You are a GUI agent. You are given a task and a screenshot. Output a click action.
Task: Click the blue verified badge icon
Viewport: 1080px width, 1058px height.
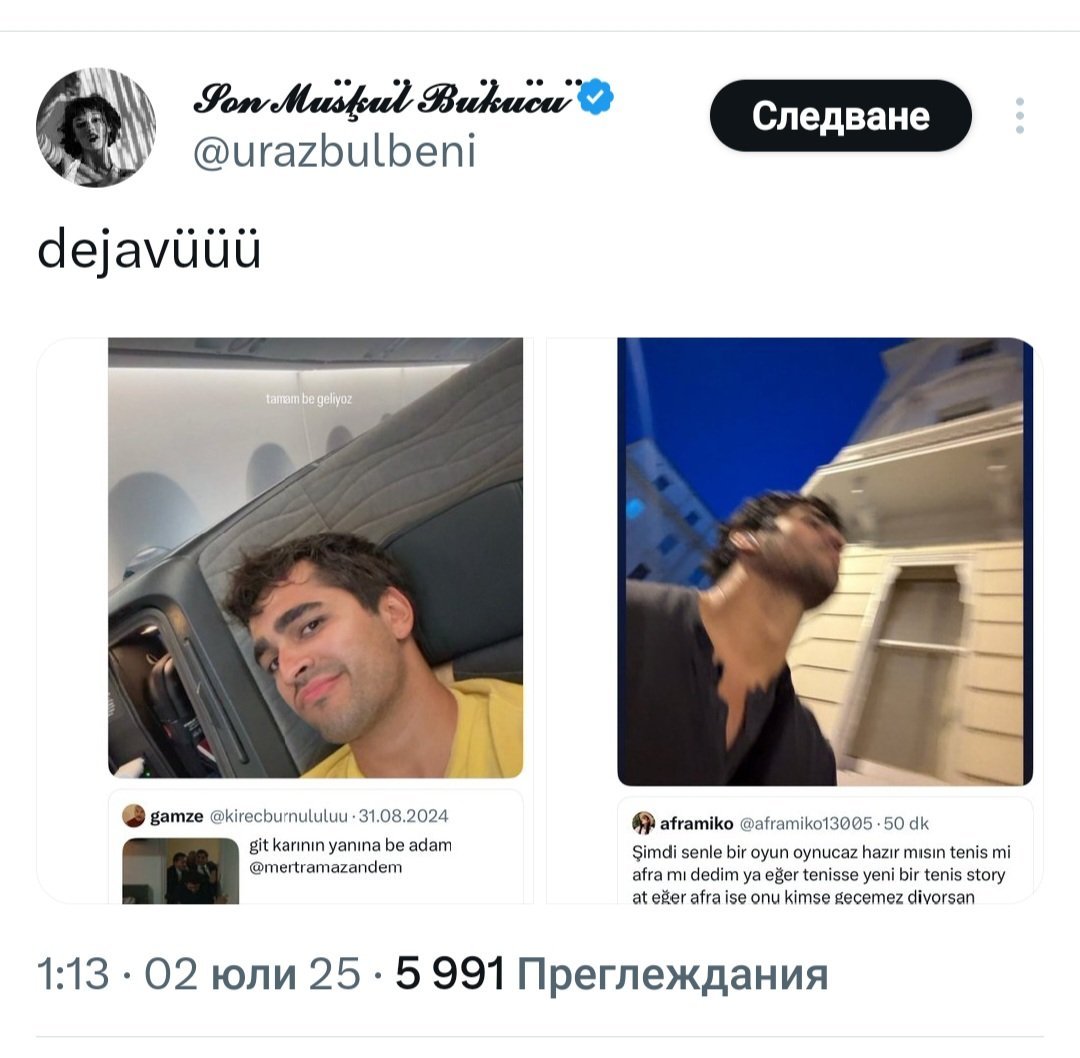point(596,96)
